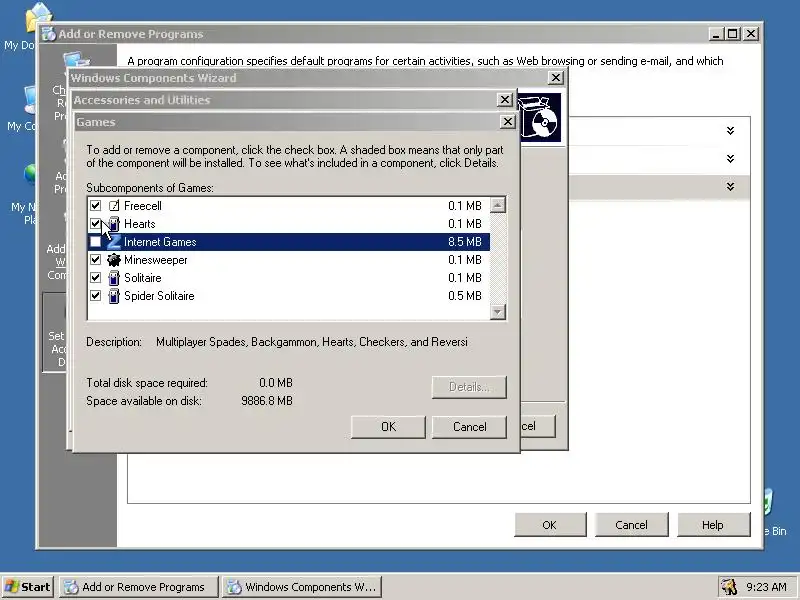The height and width of the screenshot is (600, 800).
Task: Open the Start menu
Action: click(x=28, y=587)
